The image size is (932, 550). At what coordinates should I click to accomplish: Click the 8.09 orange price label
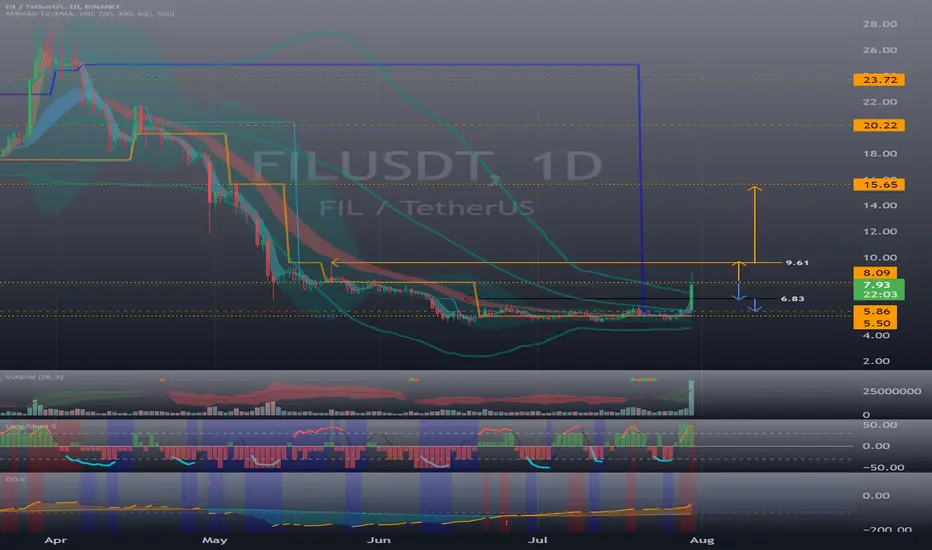[876, 273]
